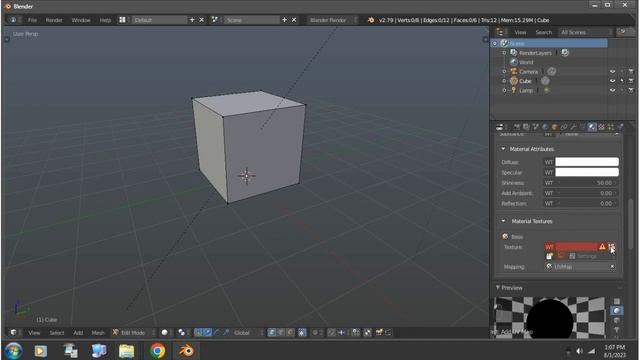Click the Camera object icon in outliner
Viewport: 640px width, 360px height.
(514, 71)
